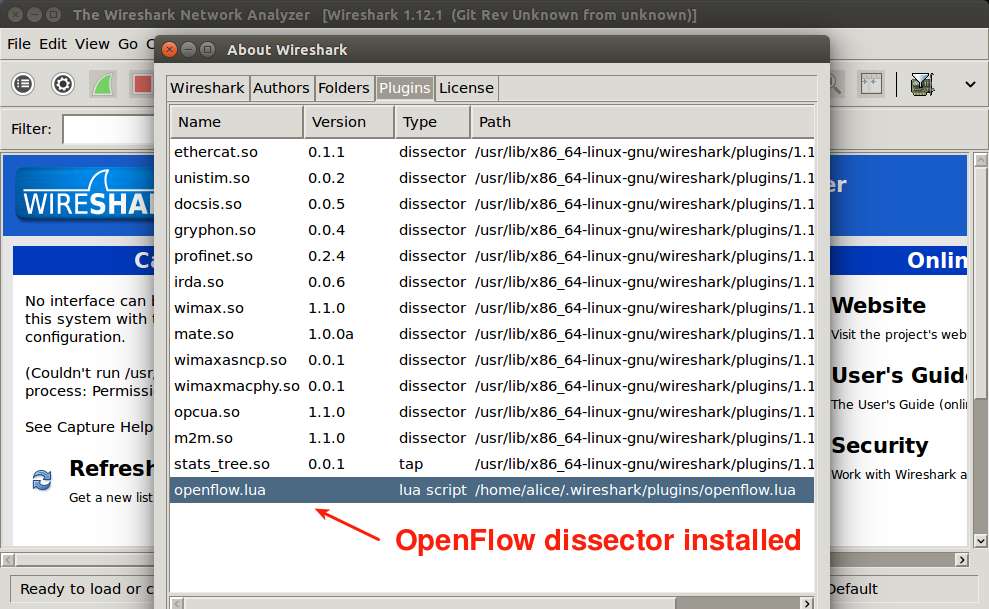The width and height of the screenshot is (989, 609).
Task: Click main window horizontal scrollbar right arrow
Action: [961, 560]
